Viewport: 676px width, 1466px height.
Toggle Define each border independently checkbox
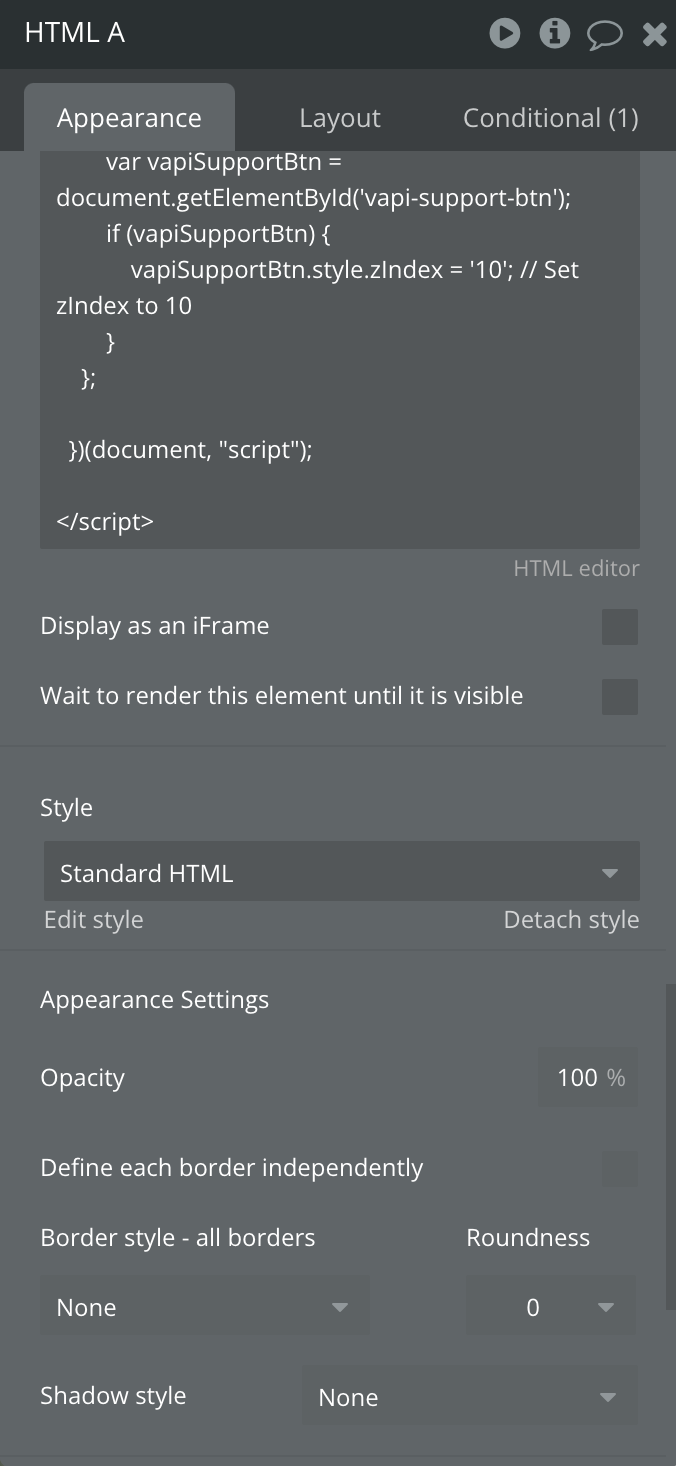[x=619, y=1168]
